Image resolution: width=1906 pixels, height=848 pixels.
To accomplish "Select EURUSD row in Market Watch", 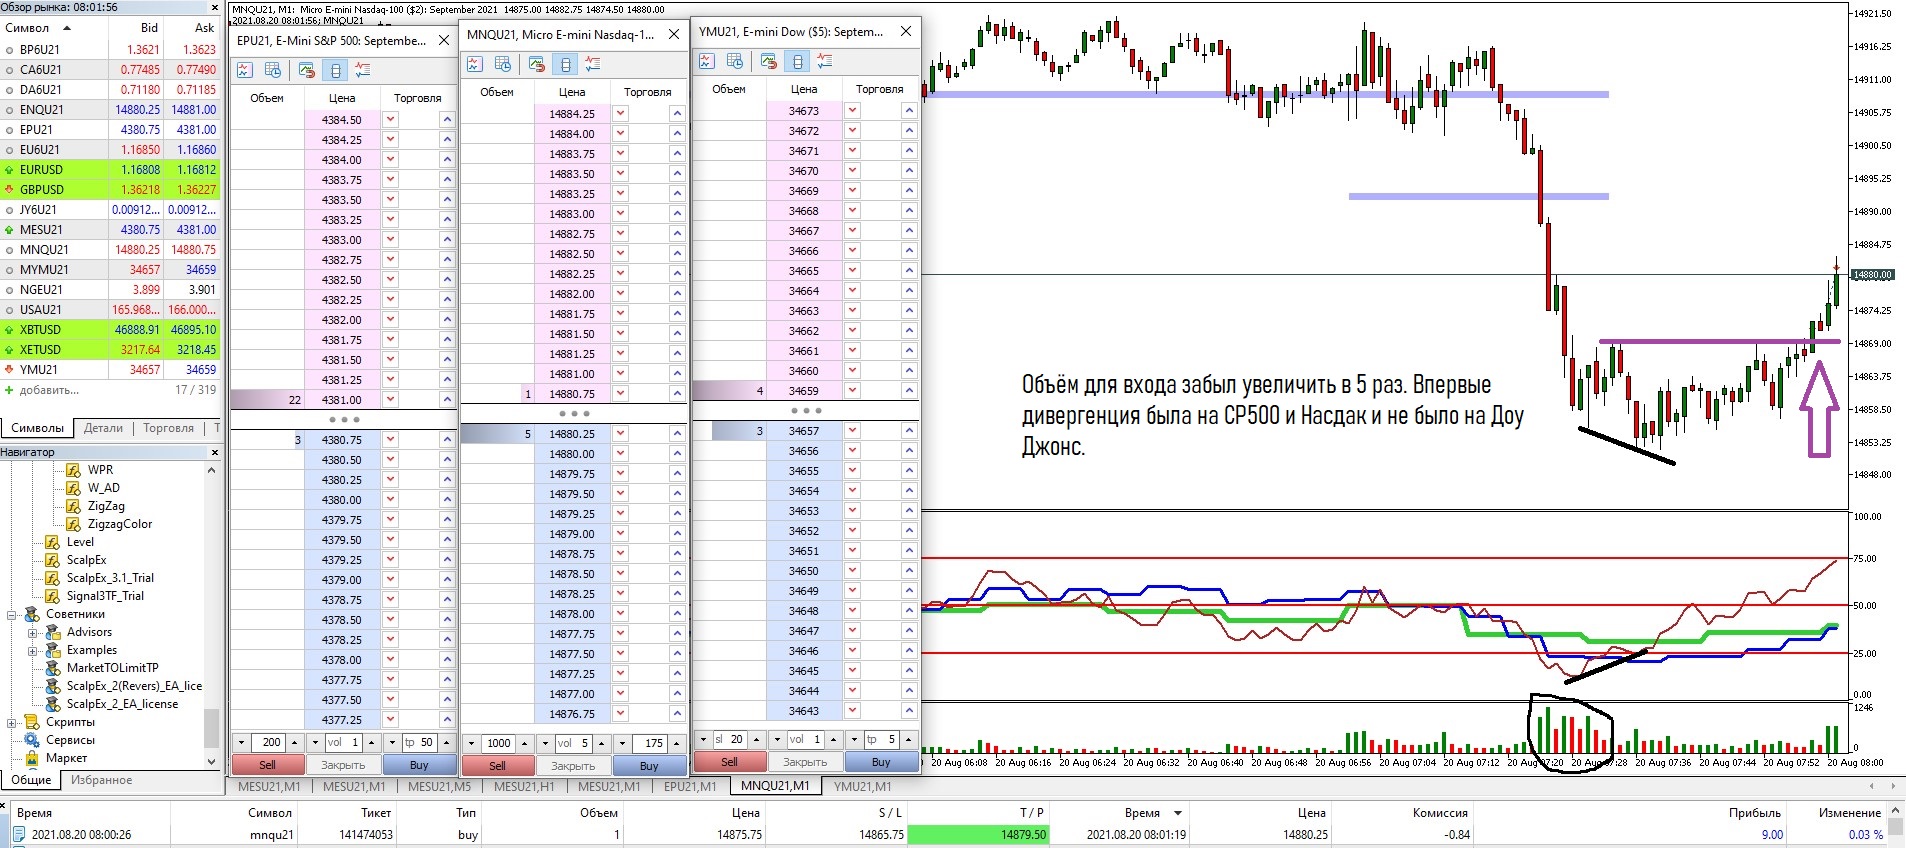I will click(109, 170).
